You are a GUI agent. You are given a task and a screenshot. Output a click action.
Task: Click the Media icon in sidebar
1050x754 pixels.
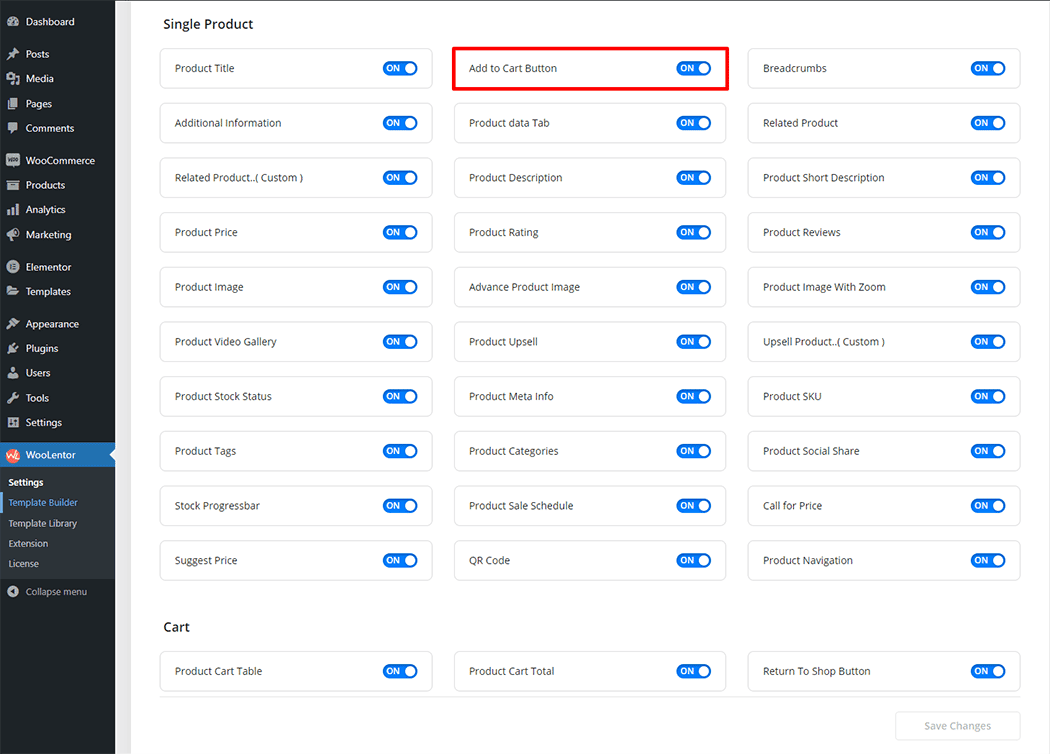tap(12, 79)
